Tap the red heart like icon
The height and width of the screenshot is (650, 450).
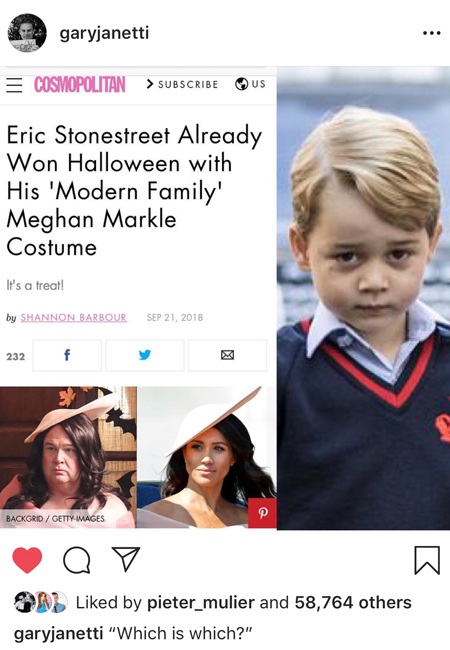[27, 560]
